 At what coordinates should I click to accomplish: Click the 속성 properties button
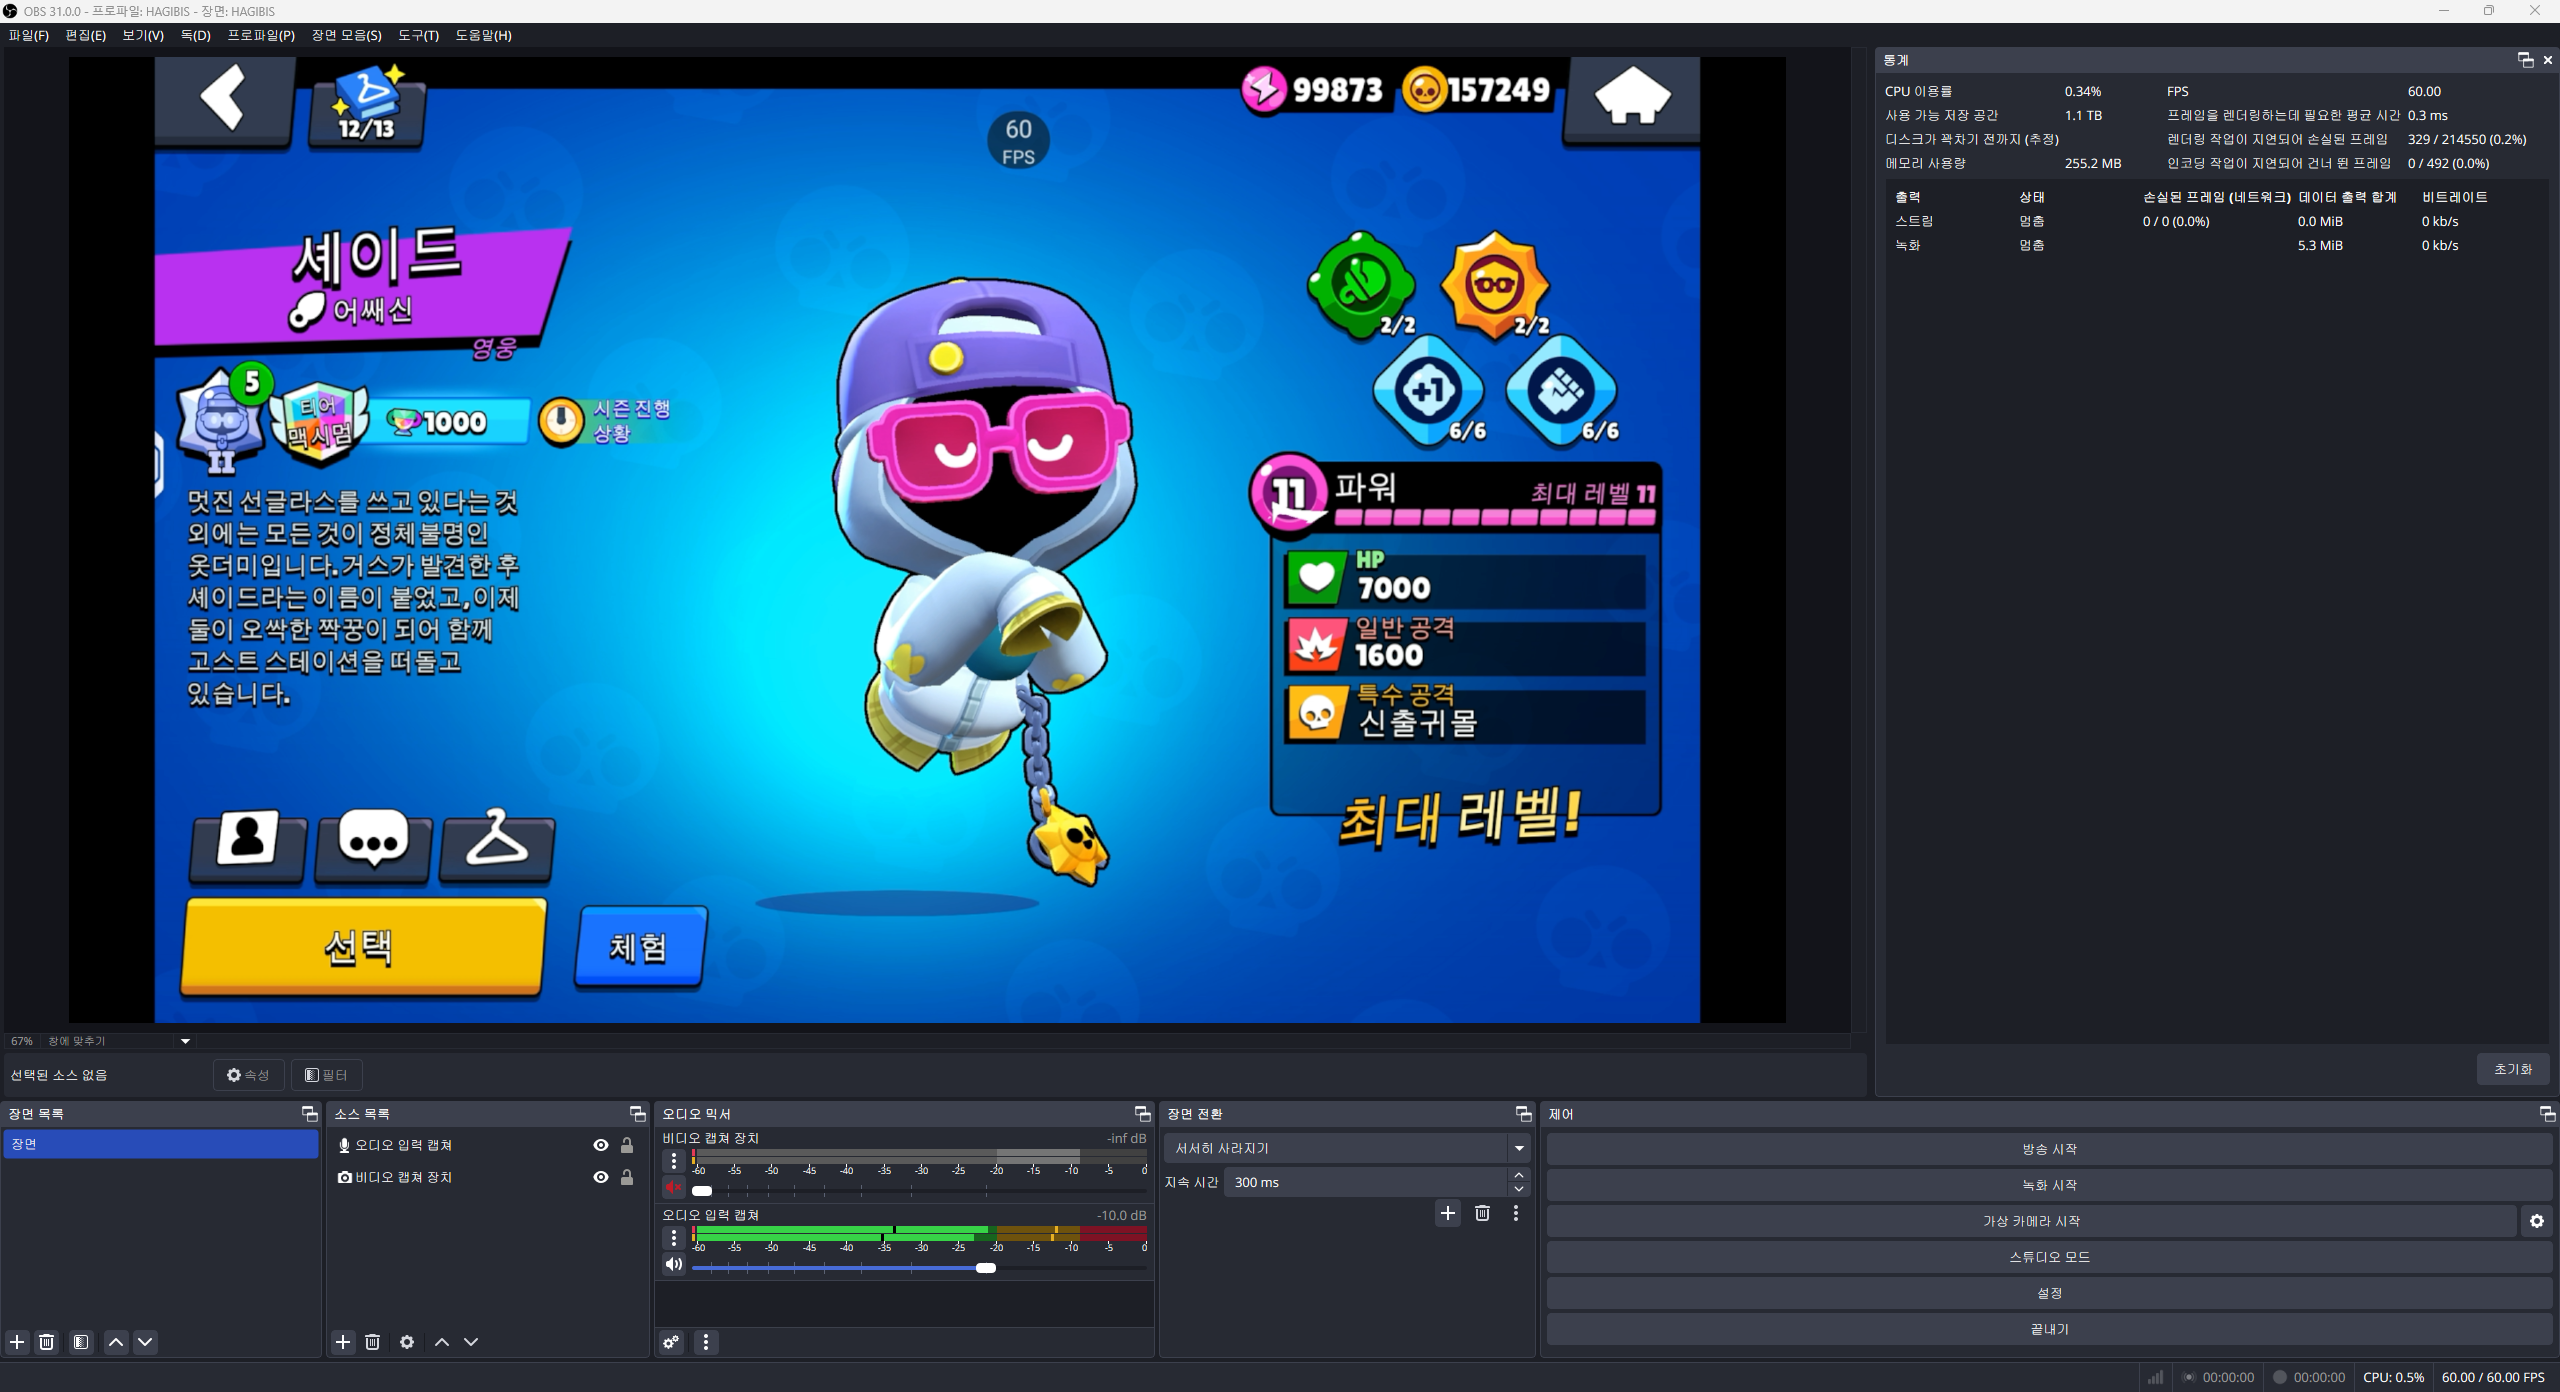248,1075
